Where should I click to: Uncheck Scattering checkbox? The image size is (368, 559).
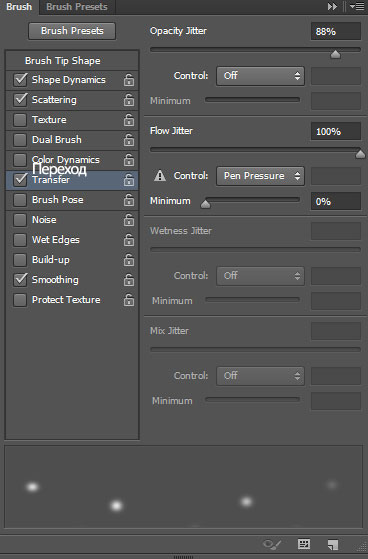pos(20,99)
